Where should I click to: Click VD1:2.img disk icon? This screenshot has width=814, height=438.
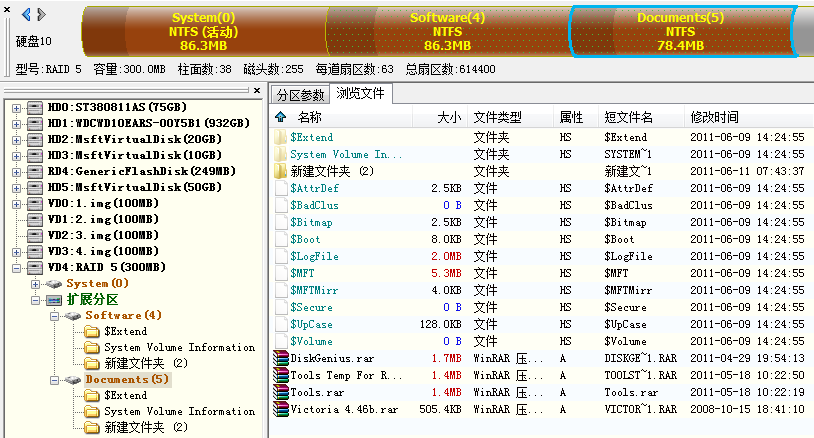coord(35,220)
